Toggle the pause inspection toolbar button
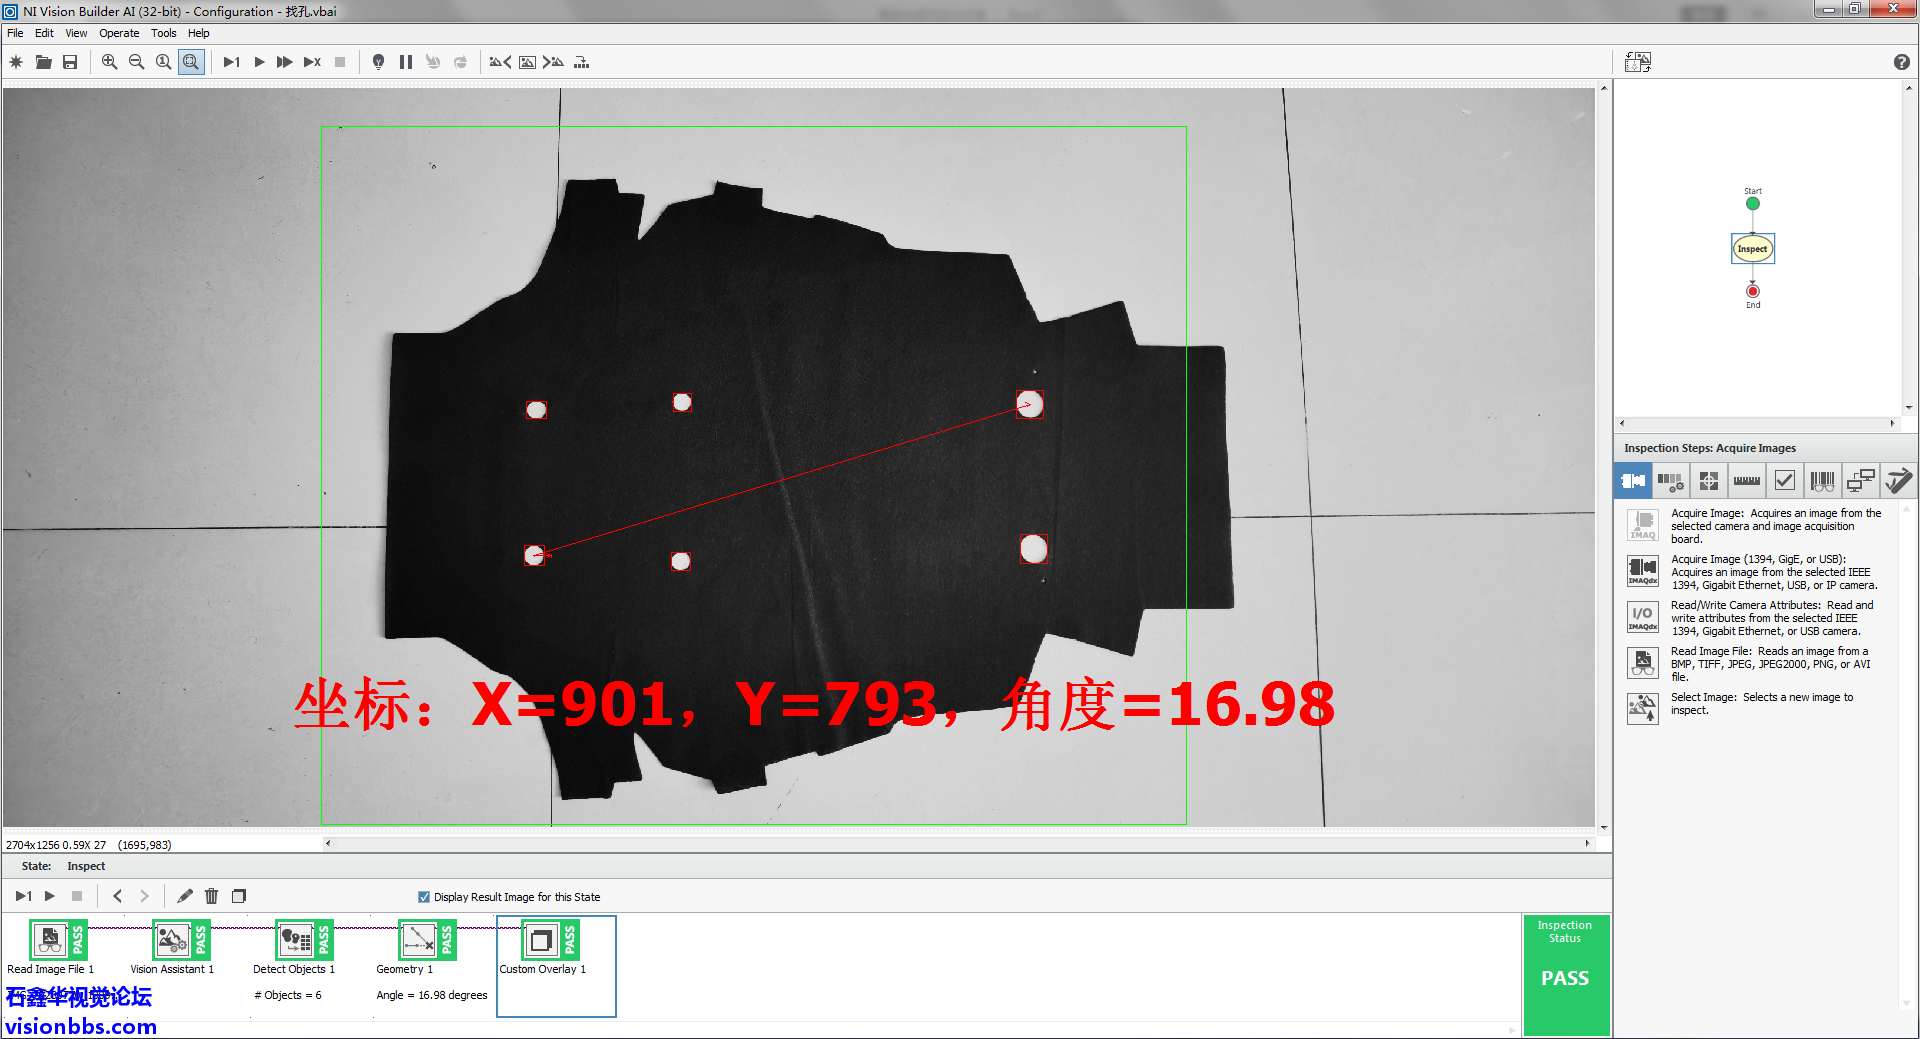 405,62
